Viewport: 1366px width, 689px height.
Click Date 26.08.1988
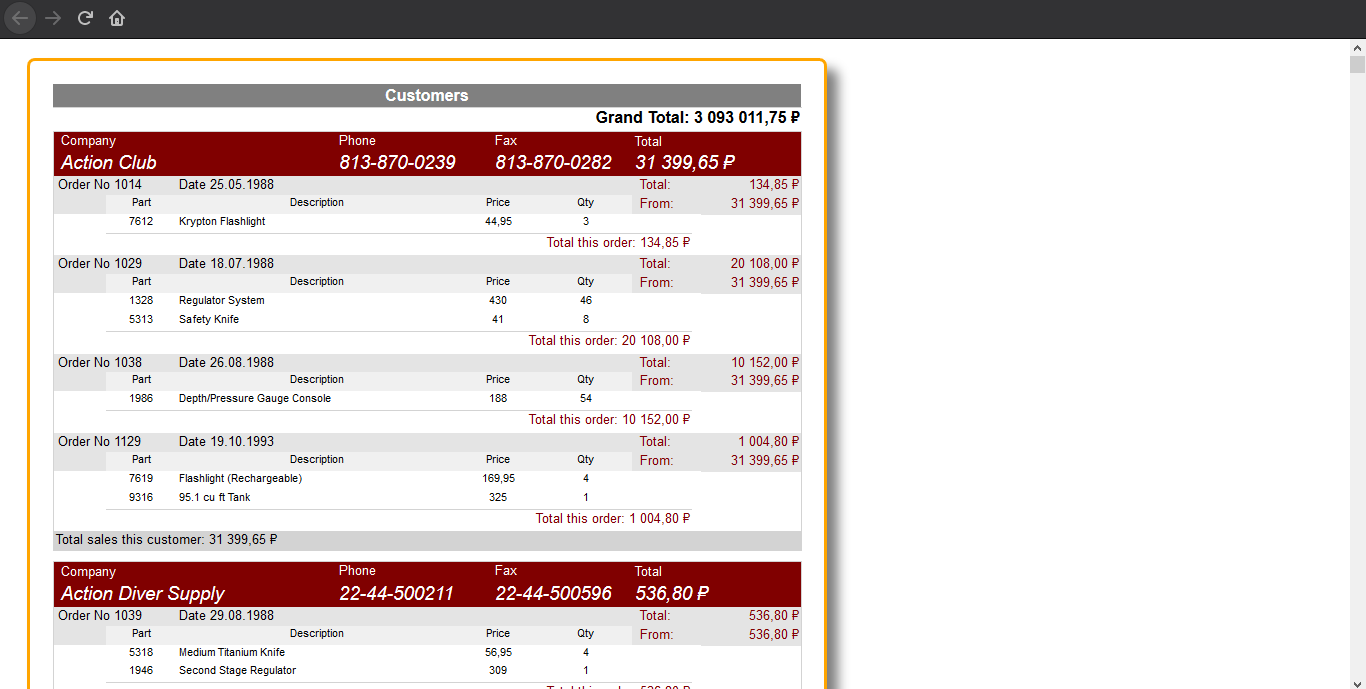pyautogui.click(x=226, y=362)
